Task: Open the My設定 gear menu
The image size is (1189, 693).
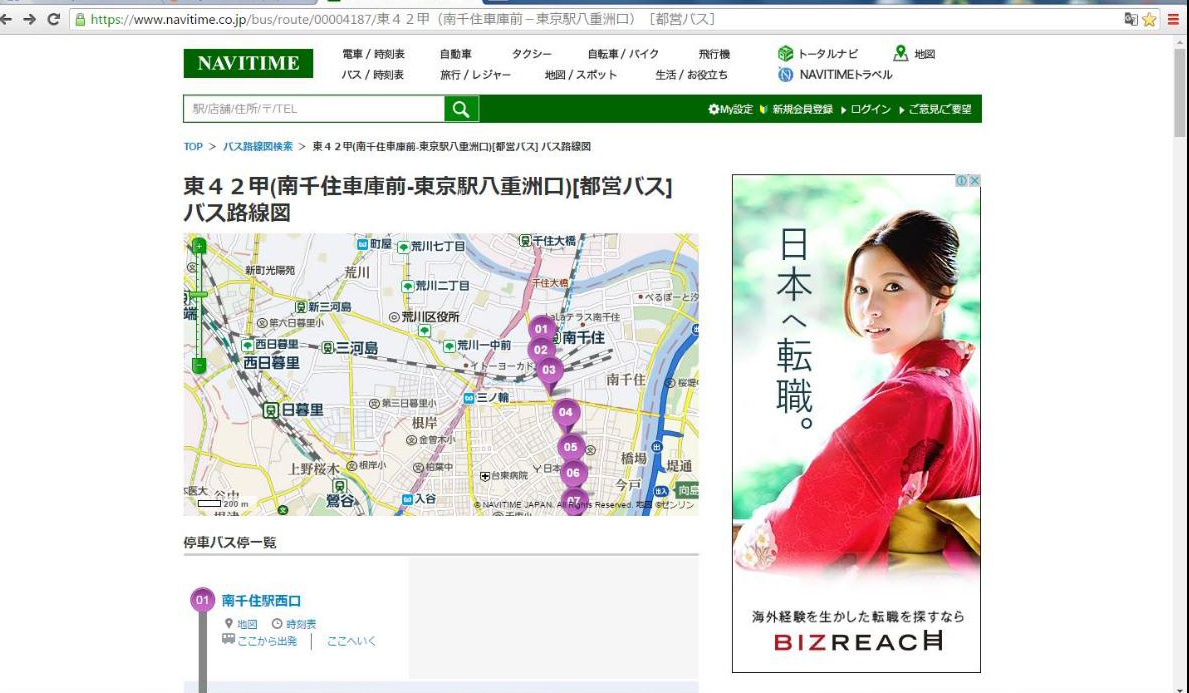Action: (x=730, y=109)
